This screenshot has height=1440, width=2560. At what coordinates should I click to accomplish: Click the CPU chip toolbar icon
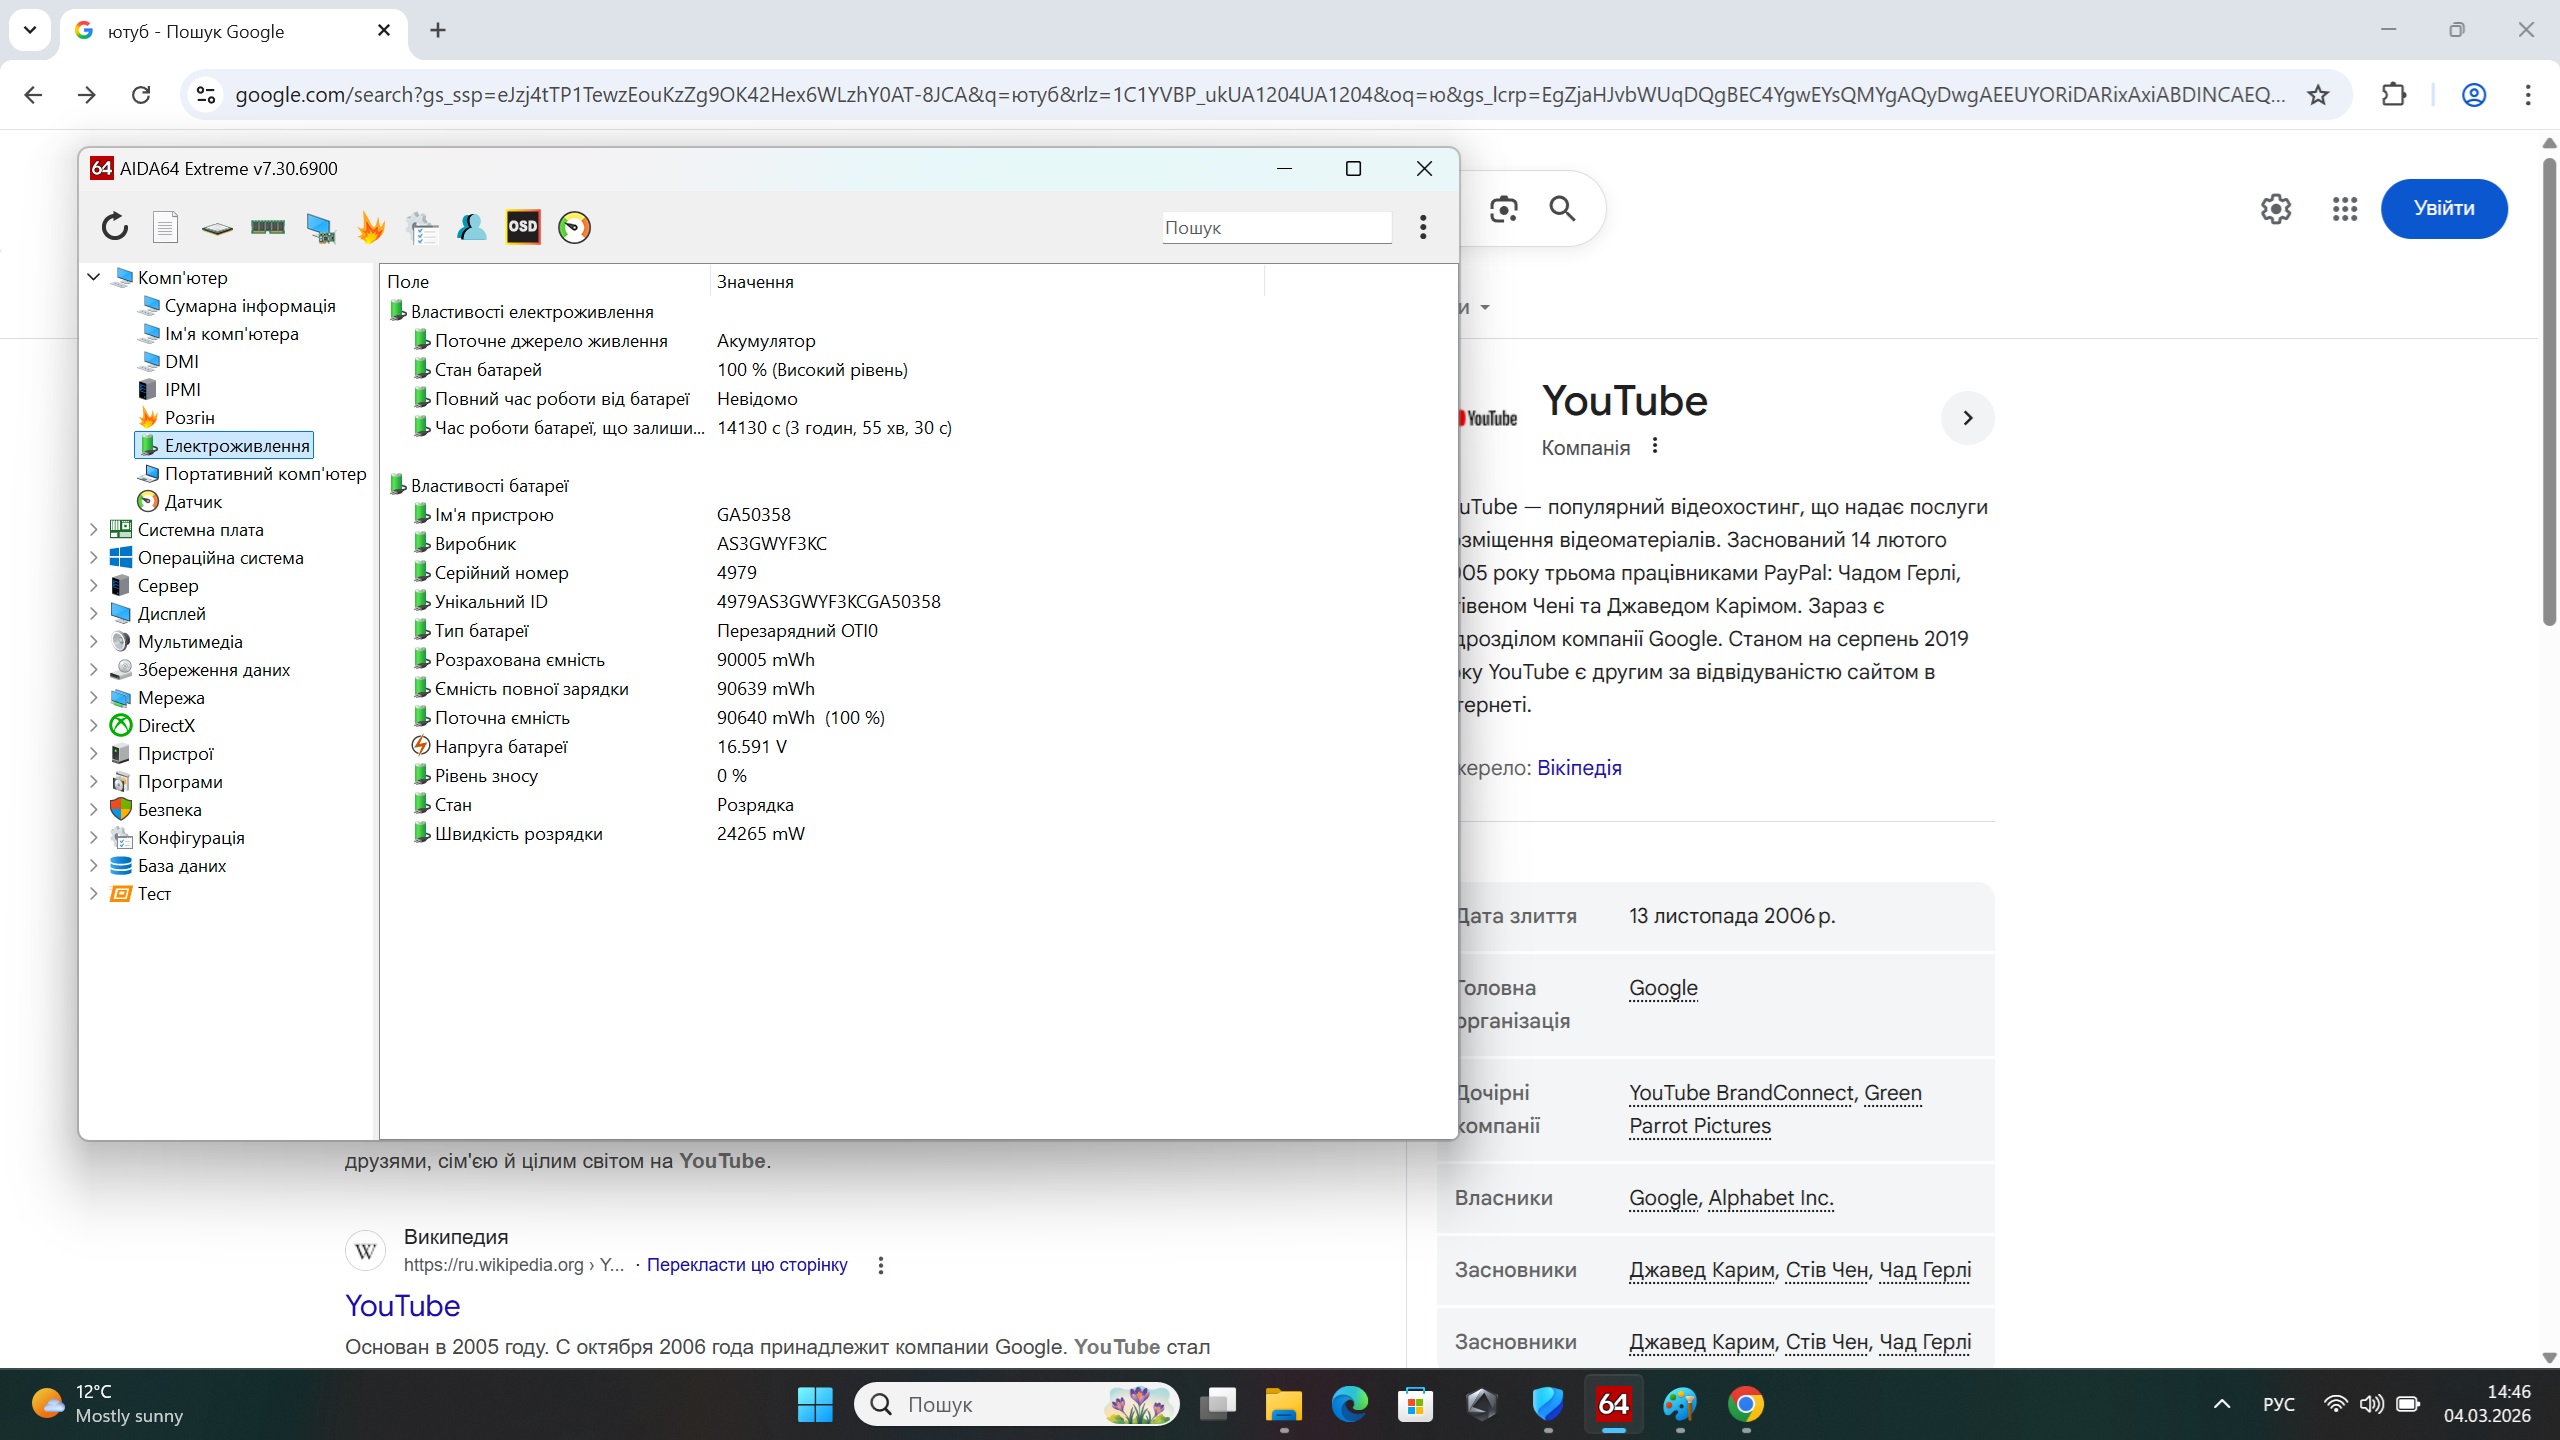pyautogui.click(x=216, y=228)
